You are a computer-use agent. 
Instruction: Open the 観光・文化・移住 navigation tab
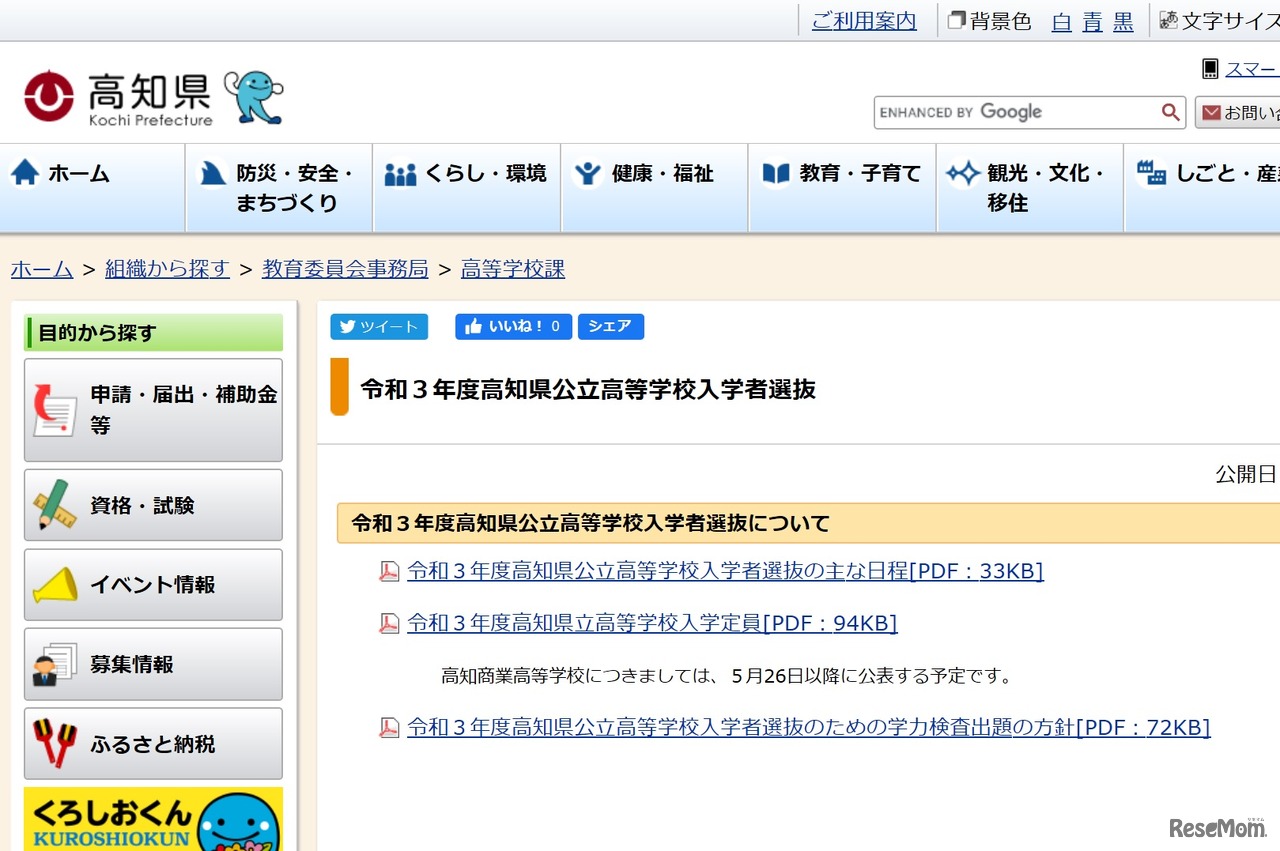pos(1030,188)
